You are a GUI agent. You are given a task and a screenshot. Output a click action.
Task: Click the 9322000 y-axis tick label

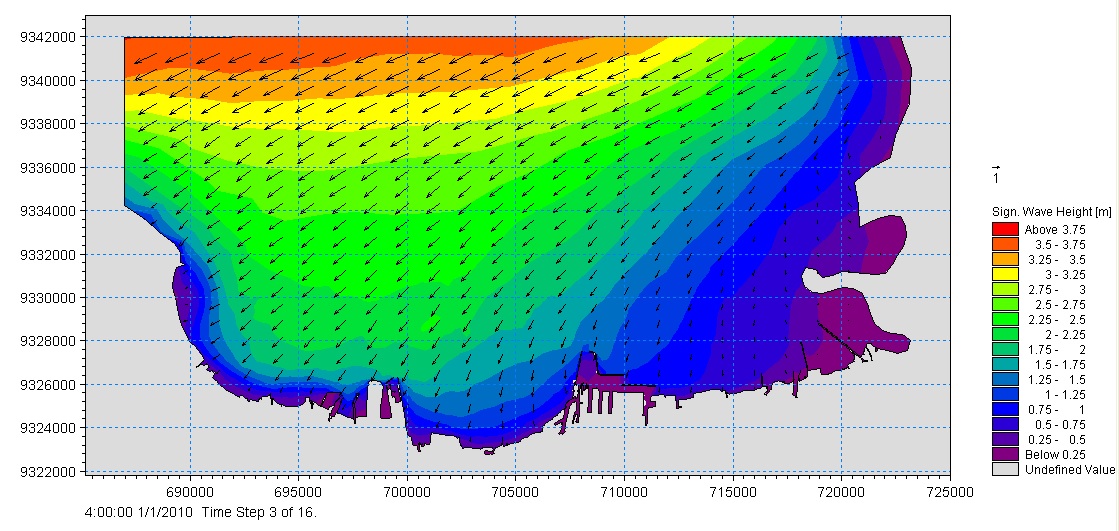point(47,471)
